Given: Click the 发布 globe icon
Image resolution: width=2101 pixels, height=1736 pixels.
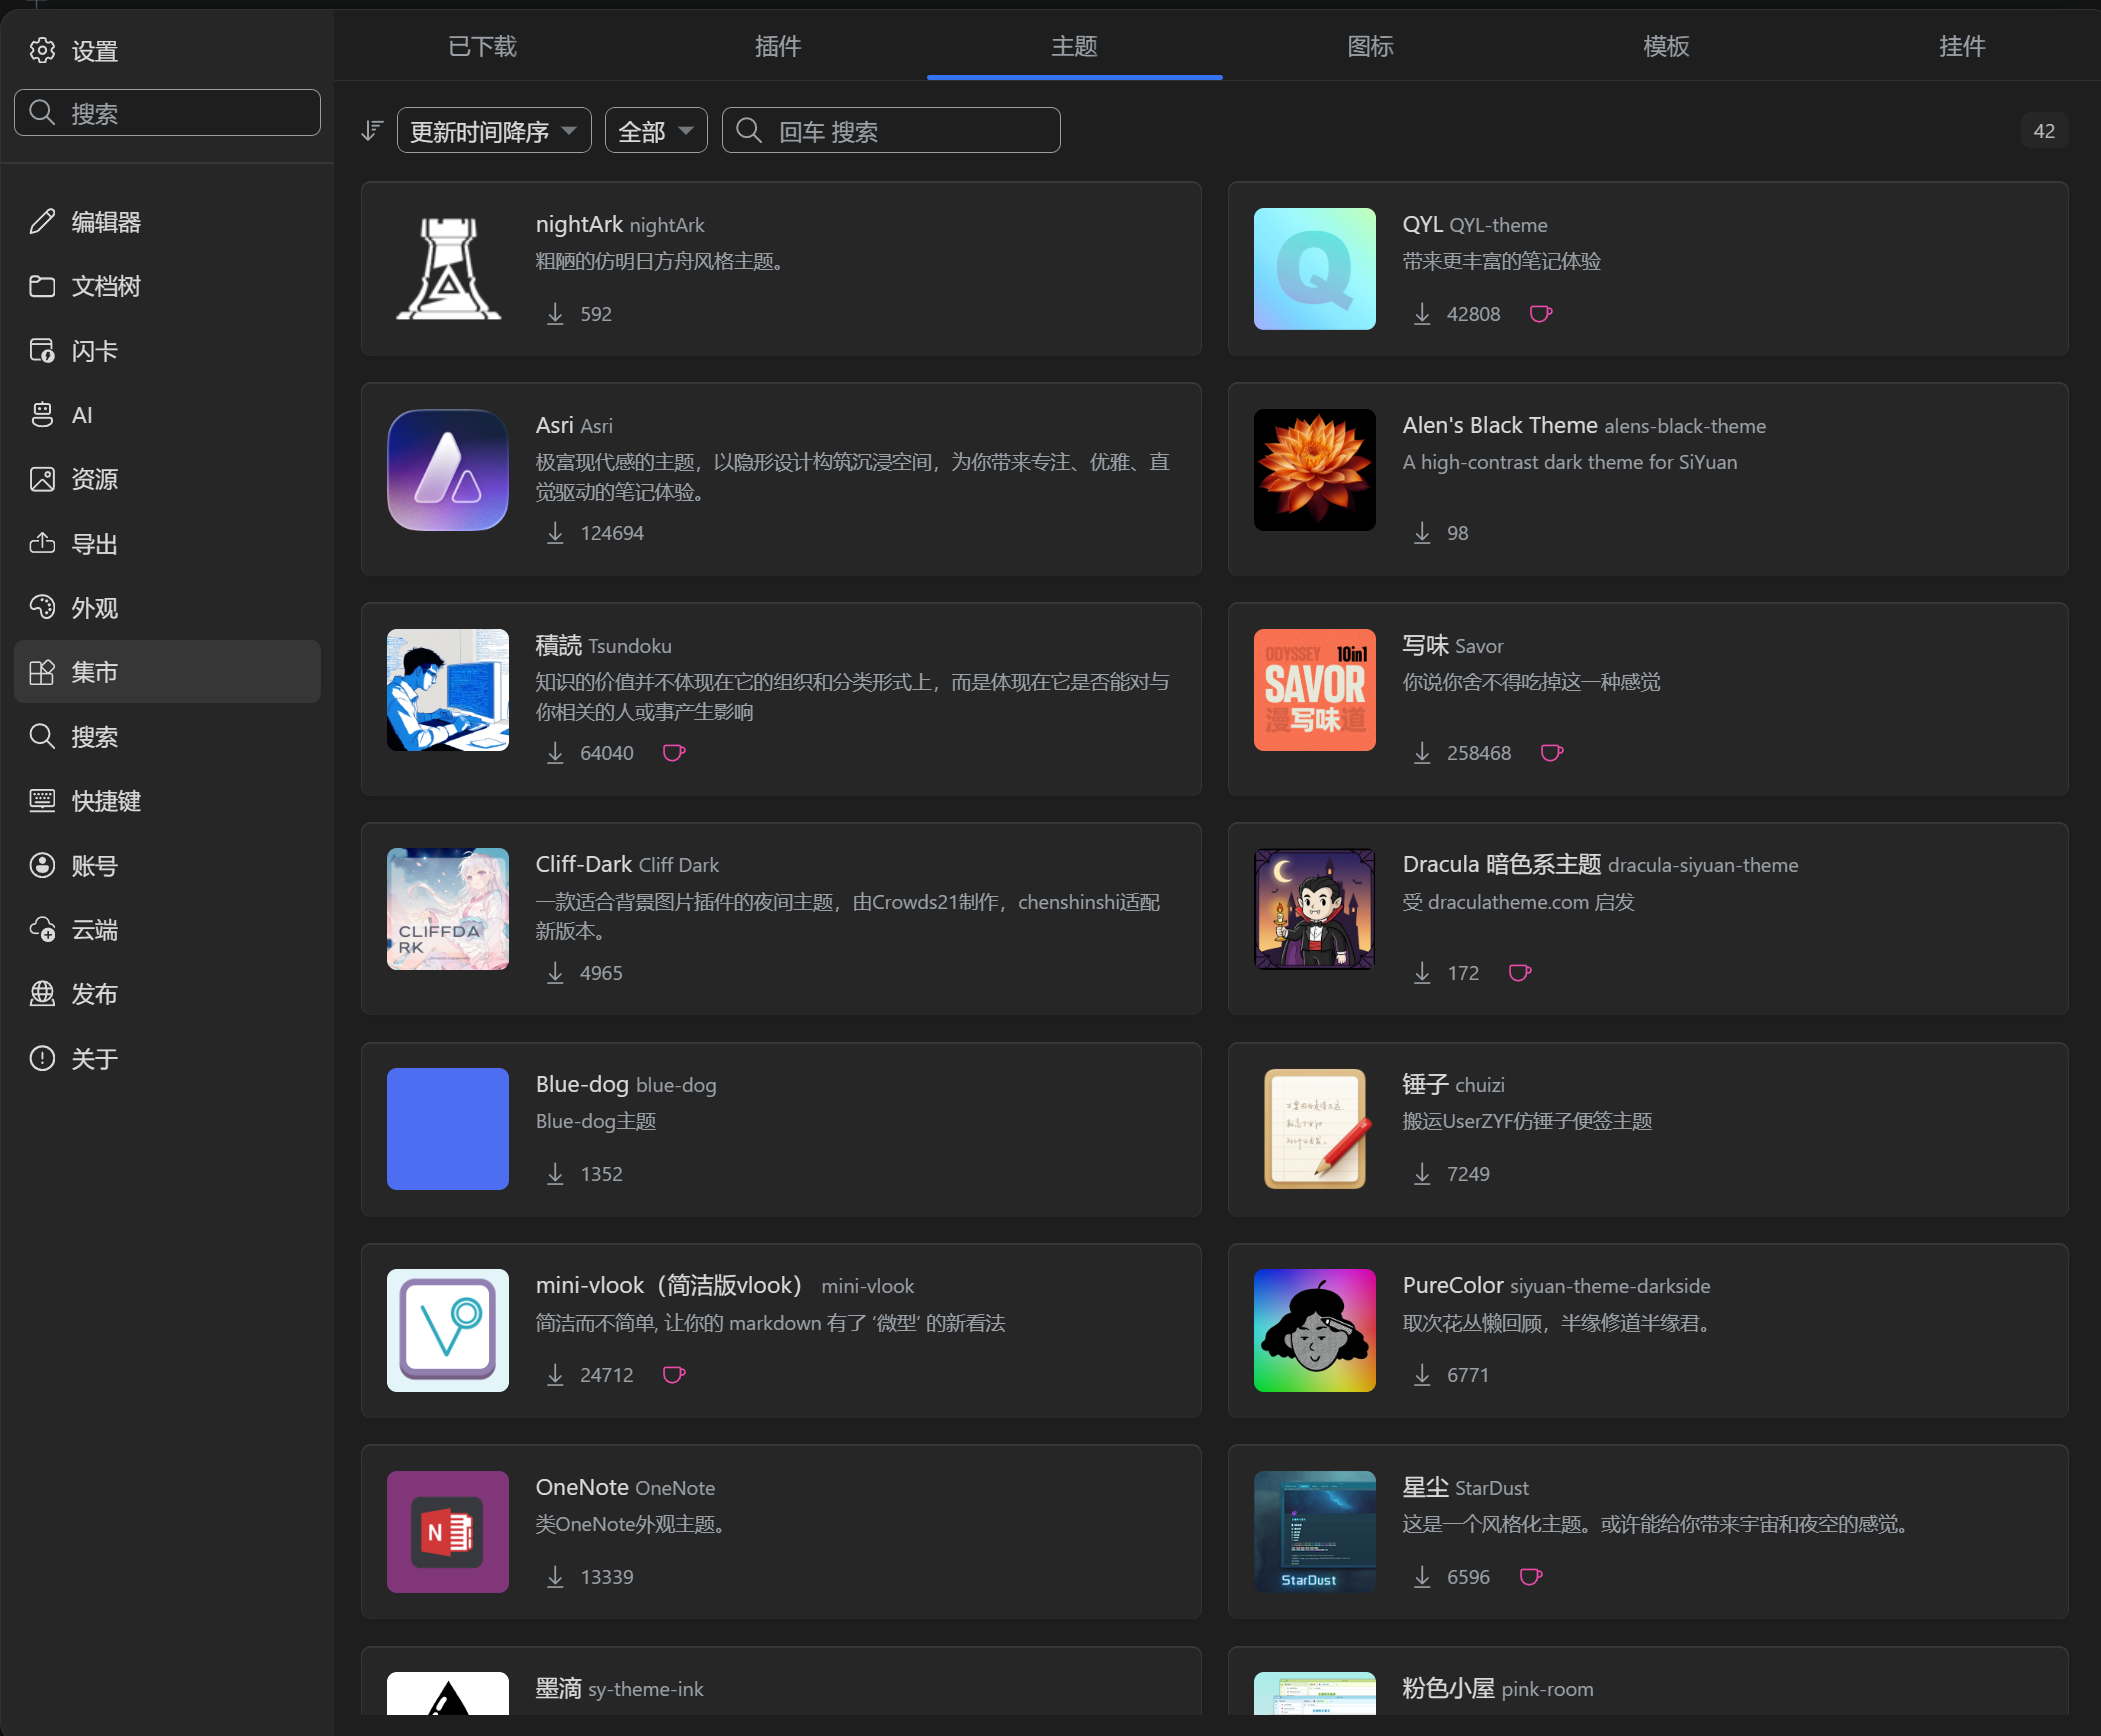Looking at the screenshot, I should pyautogui.click(x=42, y=994).
